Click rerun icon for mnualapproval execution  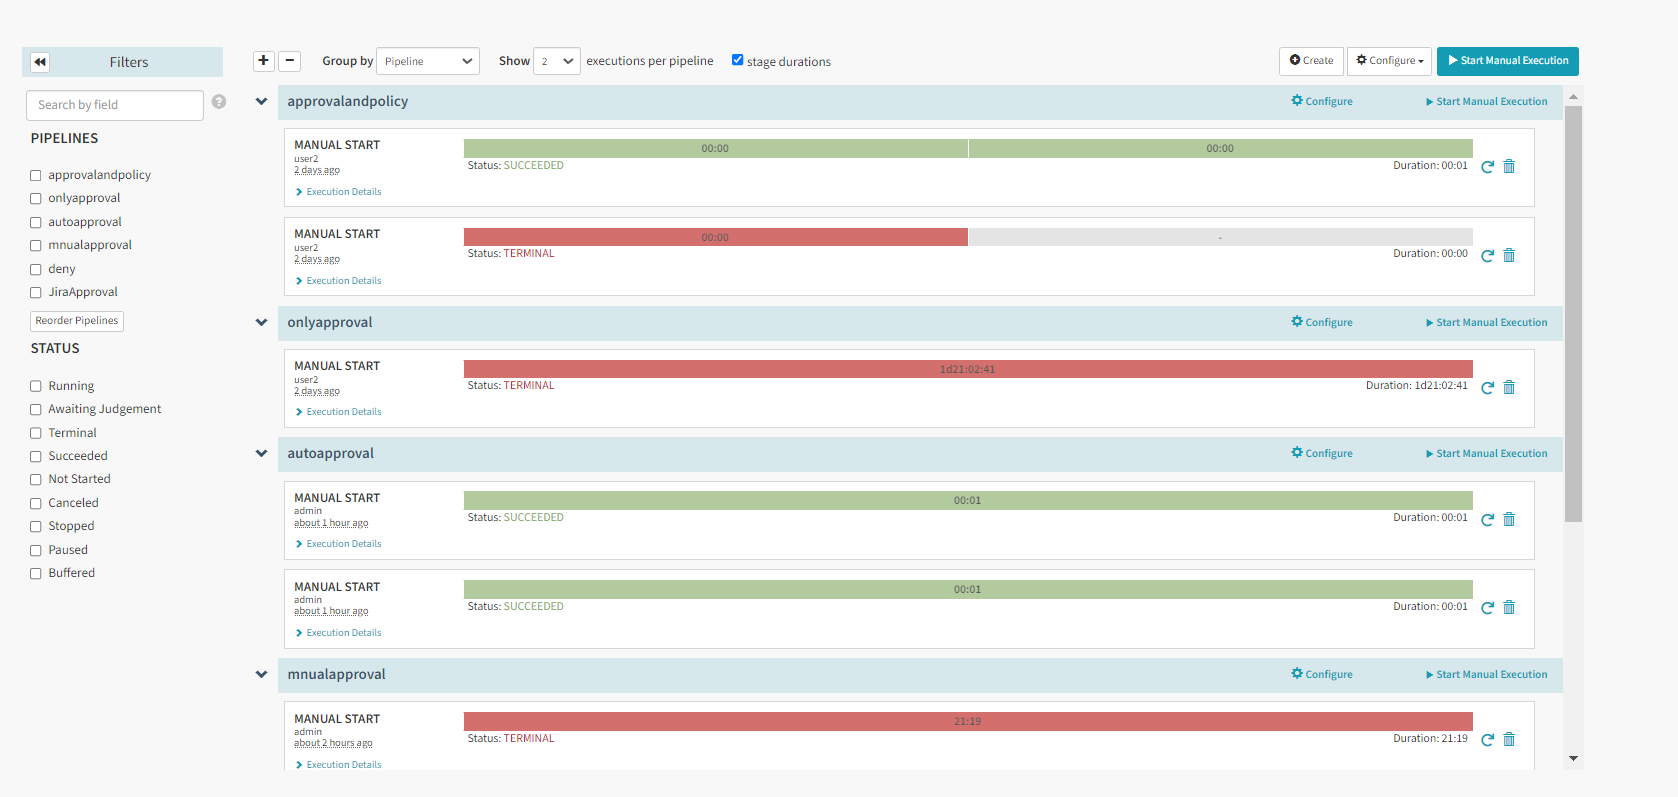pyautogui.click(x=1487, y=740)
